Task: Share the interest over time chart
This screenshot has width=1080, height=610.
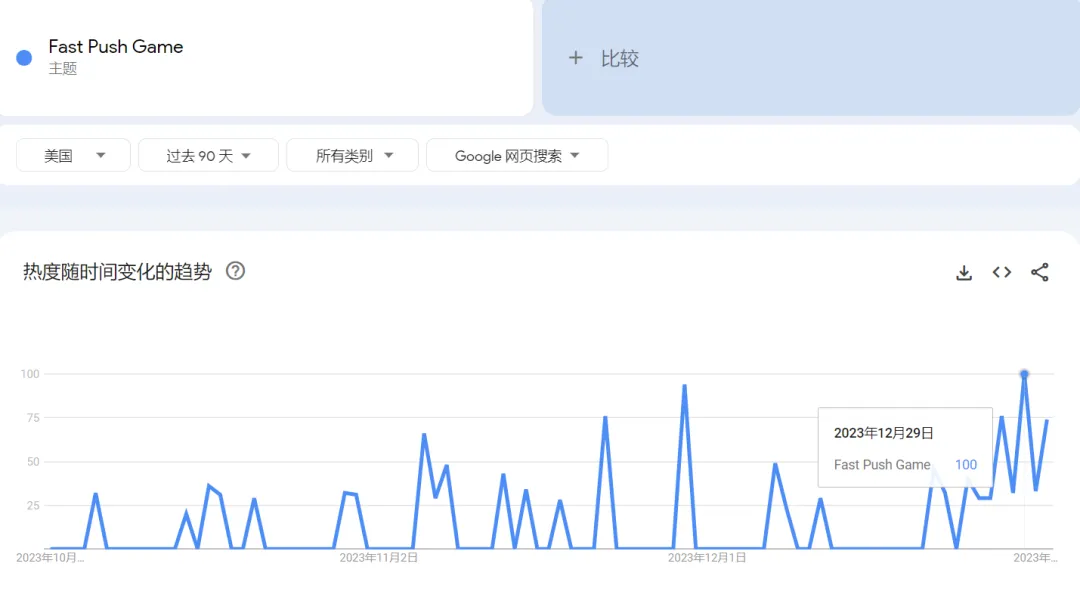Action: (1039, 273)
